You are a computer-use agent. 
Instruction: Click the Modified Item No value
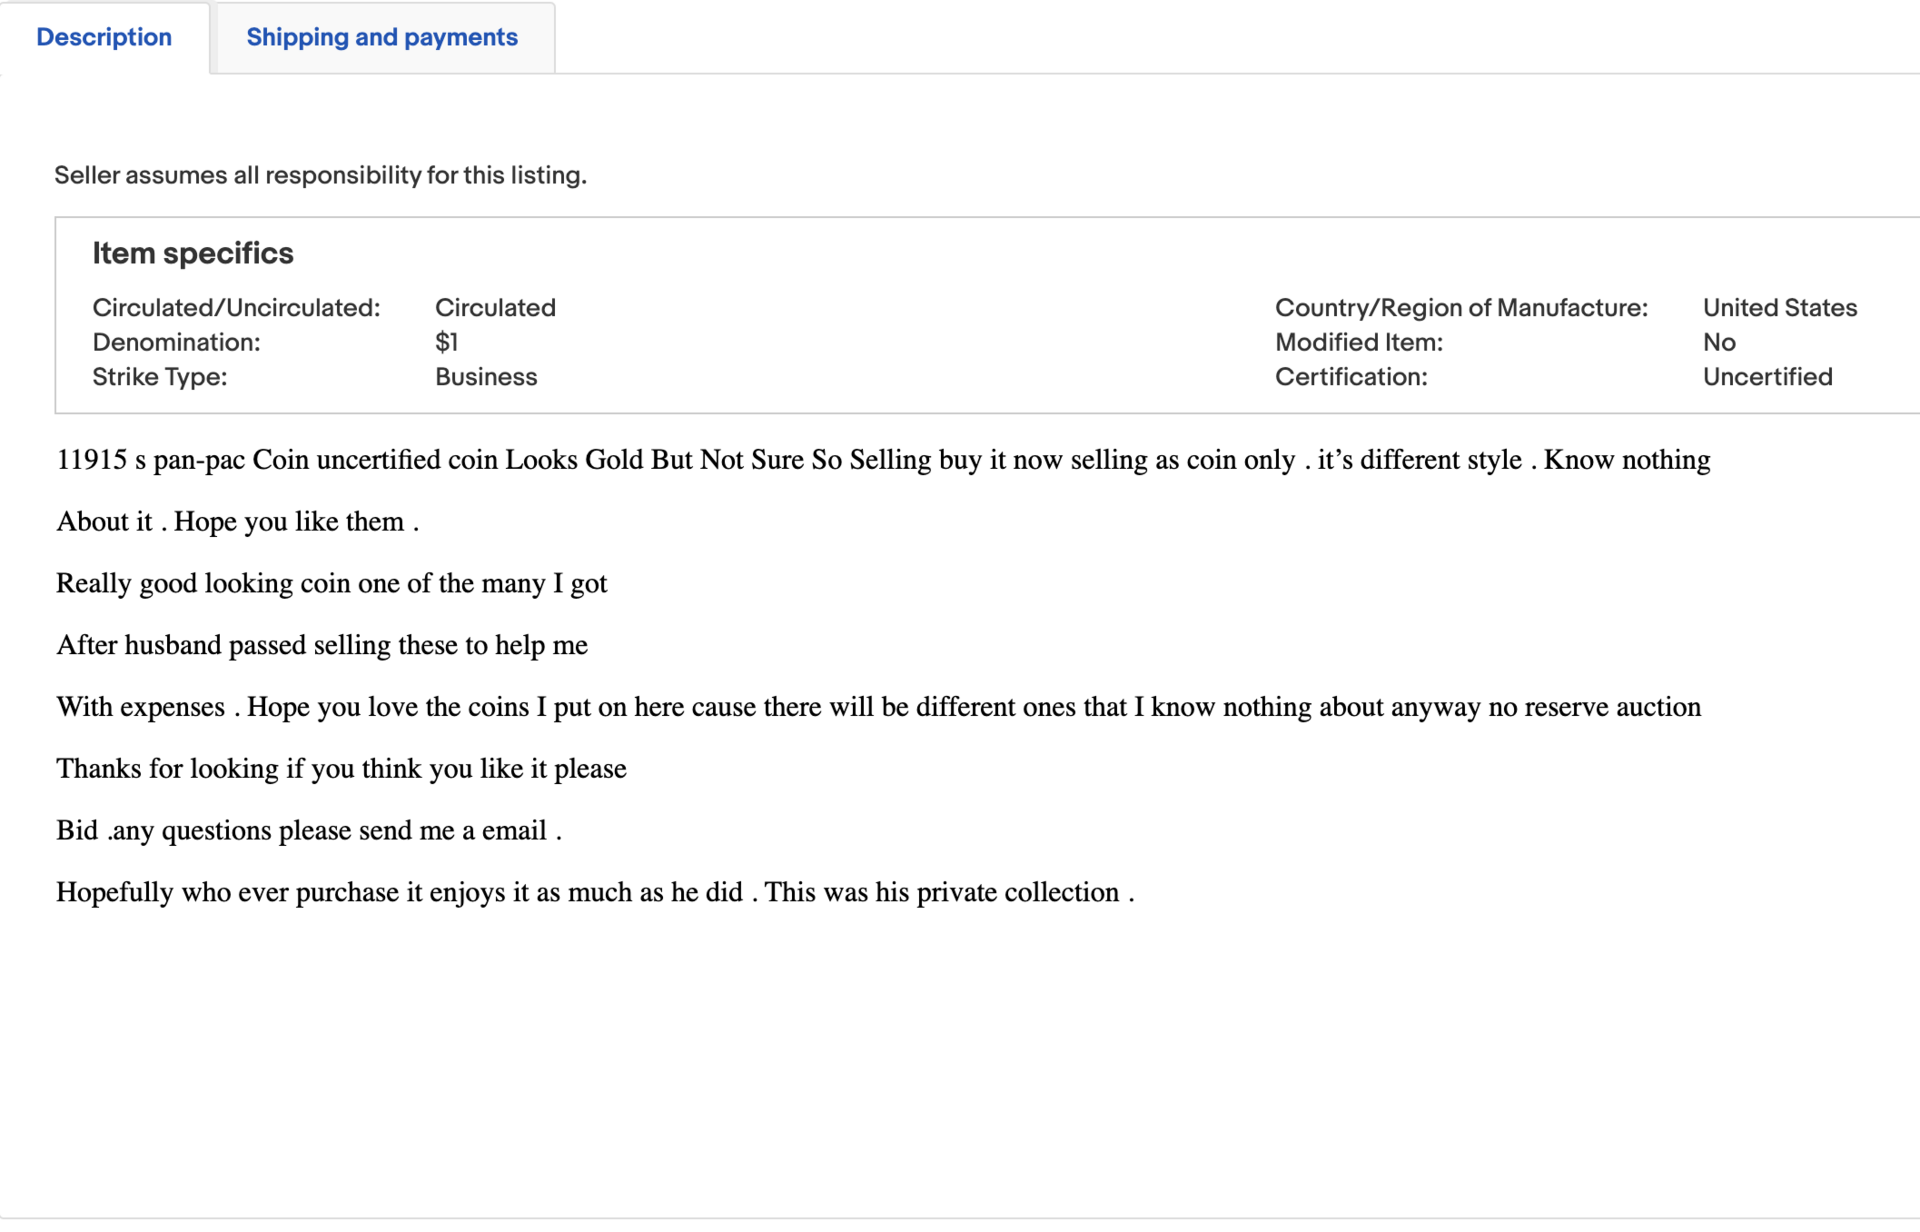tap(1718, 342)
